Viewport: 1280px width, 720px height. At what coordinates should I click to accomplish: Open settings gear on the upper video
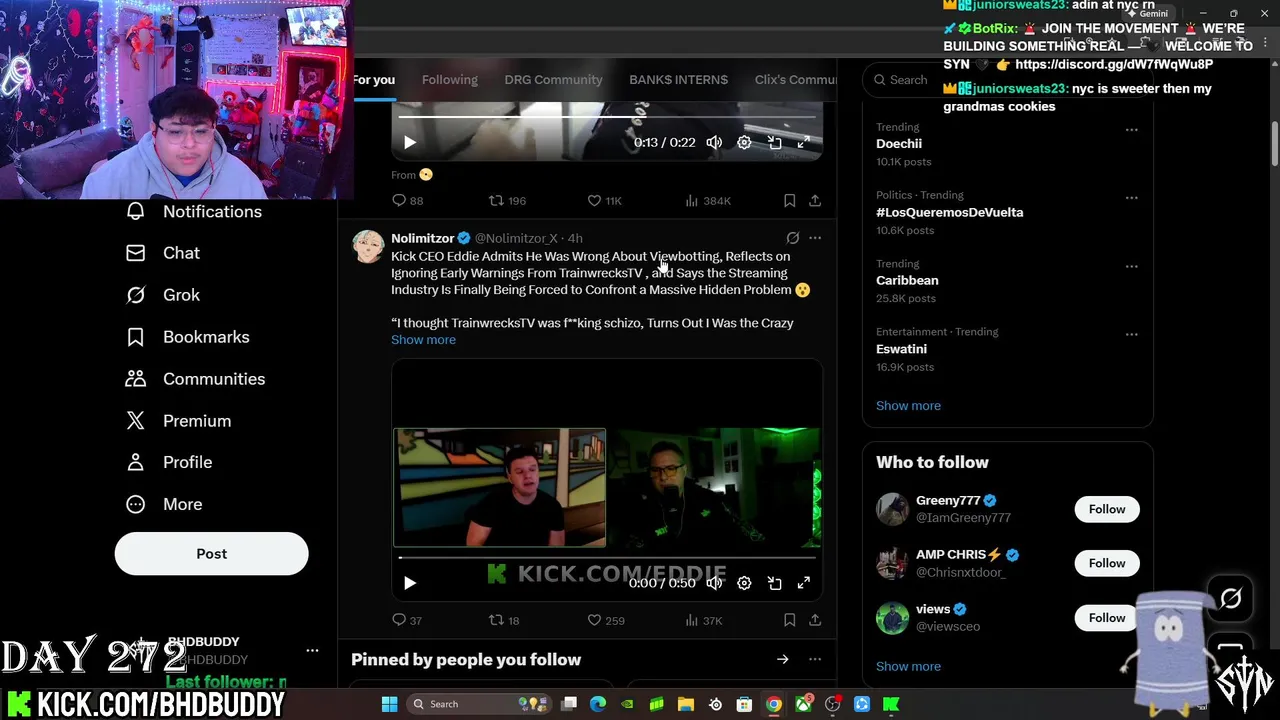coord(744,142)
